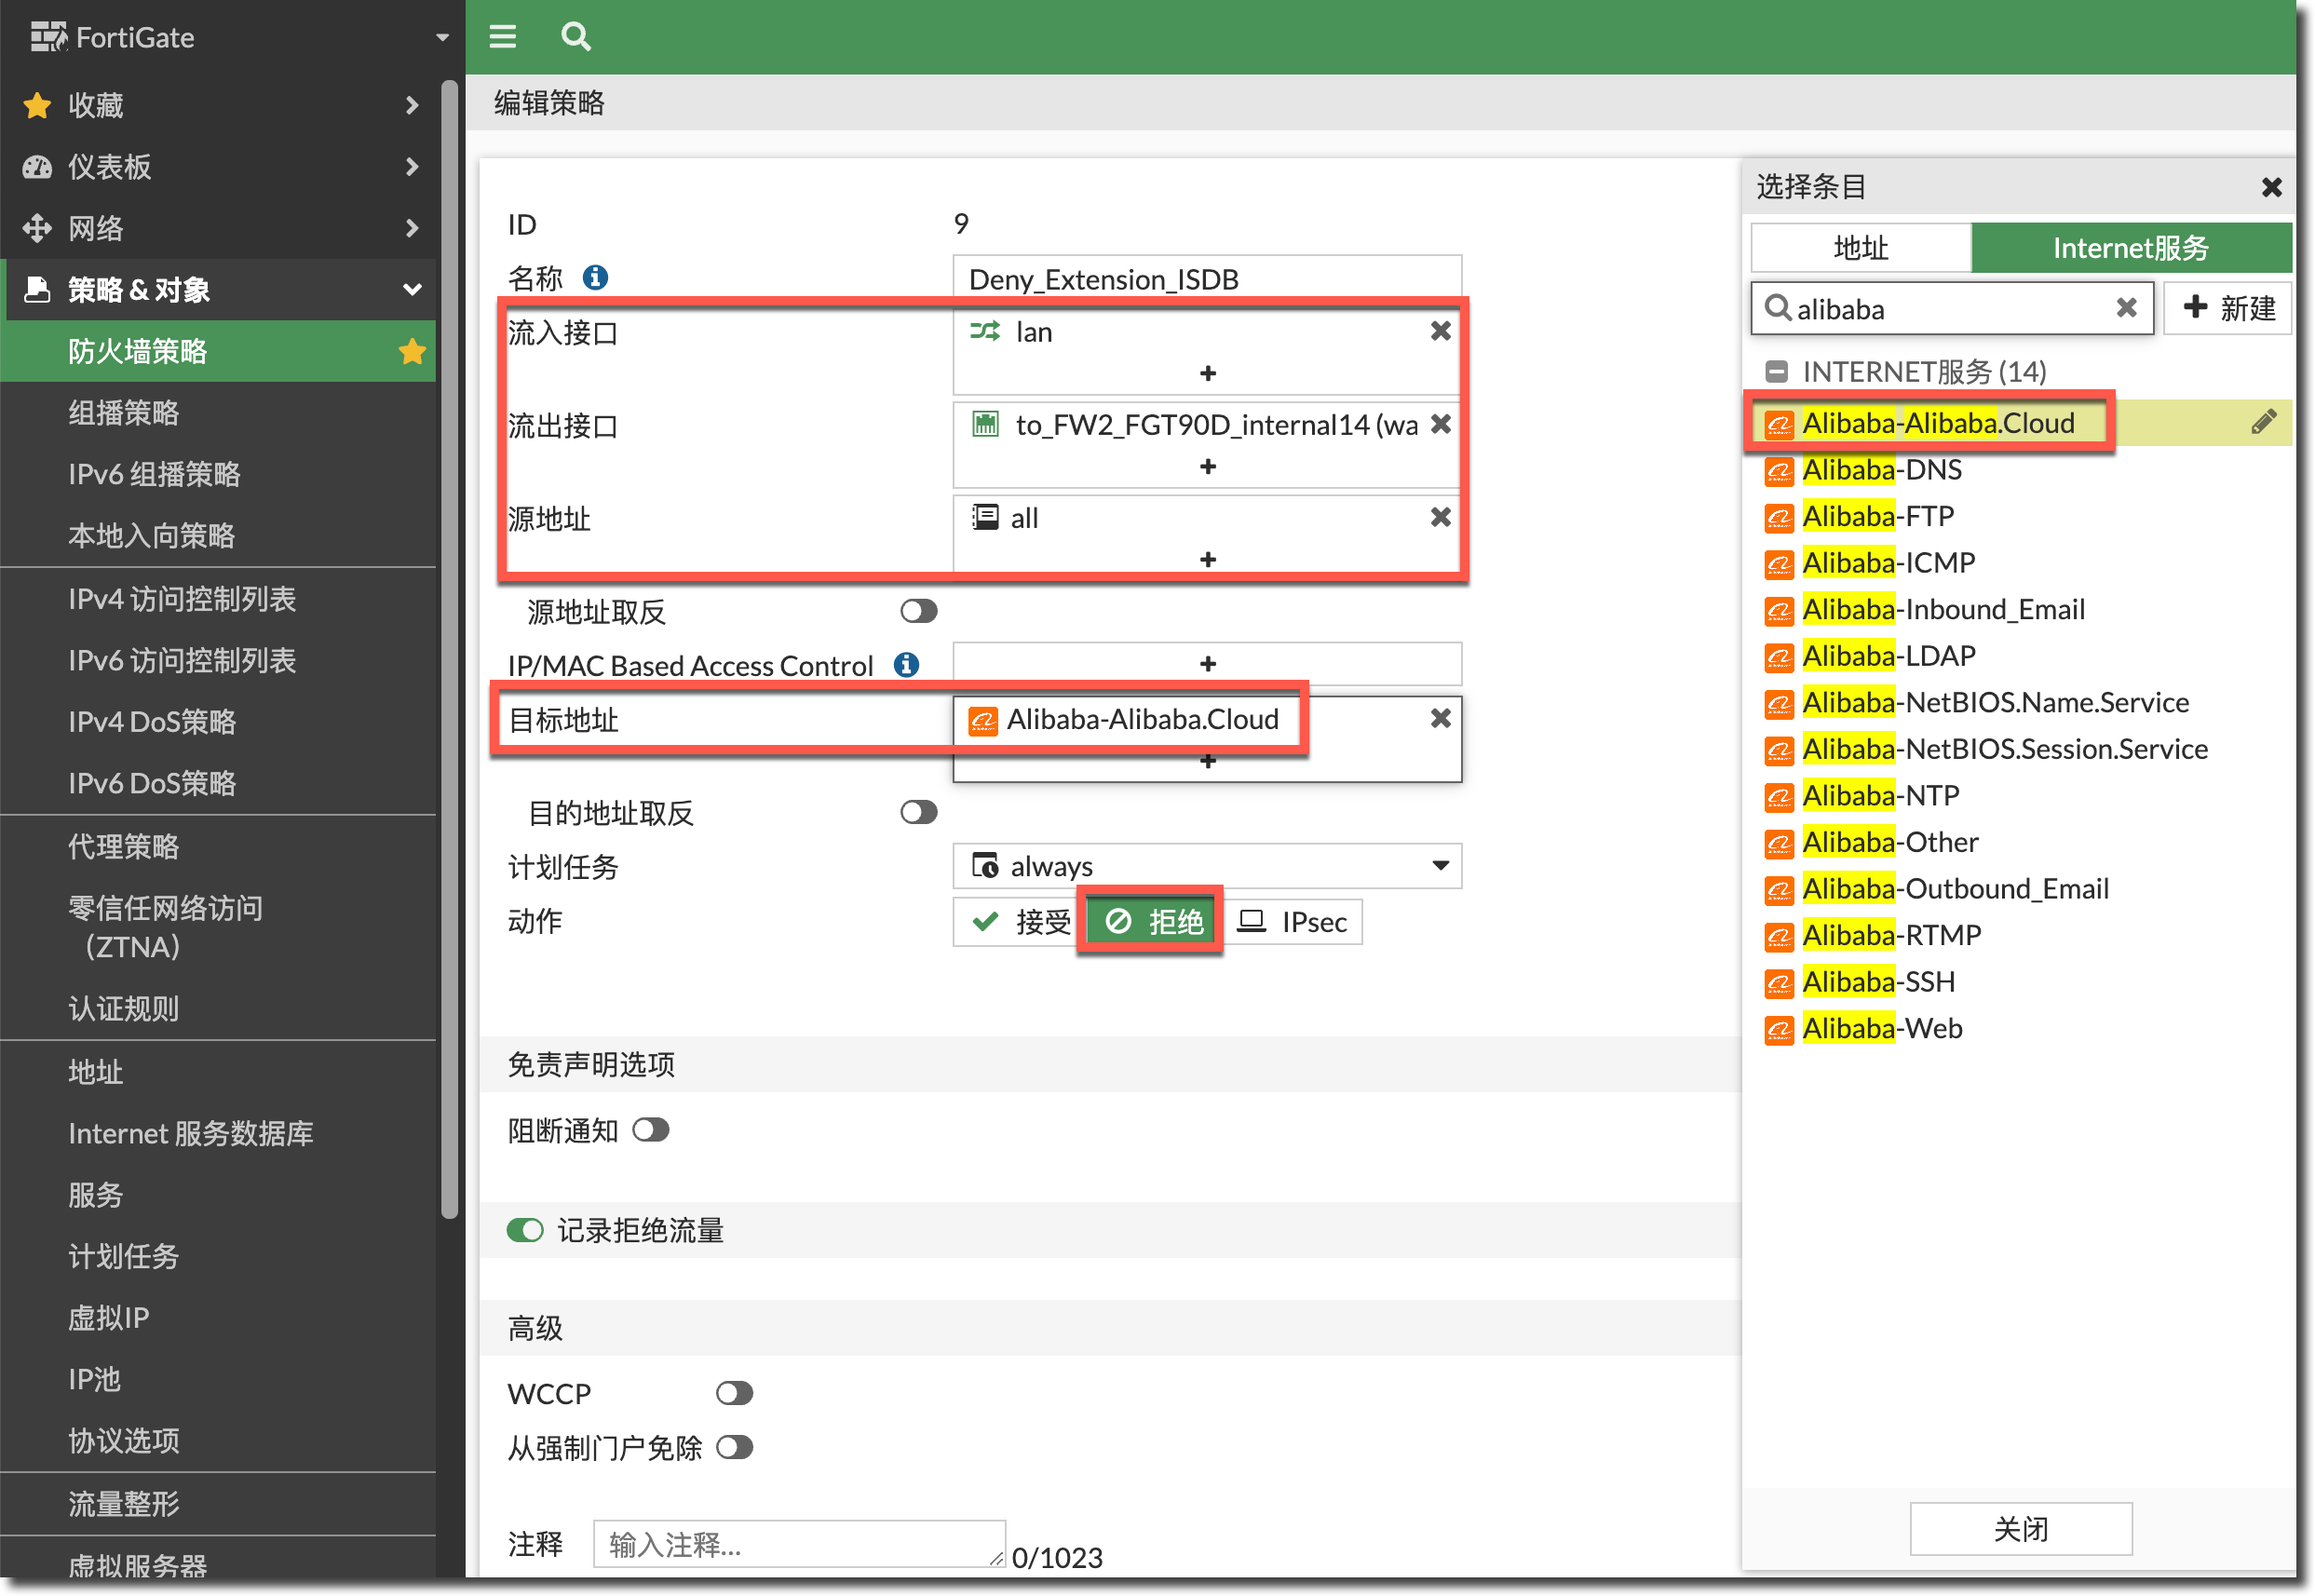Click the hamburger menu icon in header
Viewport: 2315px width, 1596px height.
(502, 37)
